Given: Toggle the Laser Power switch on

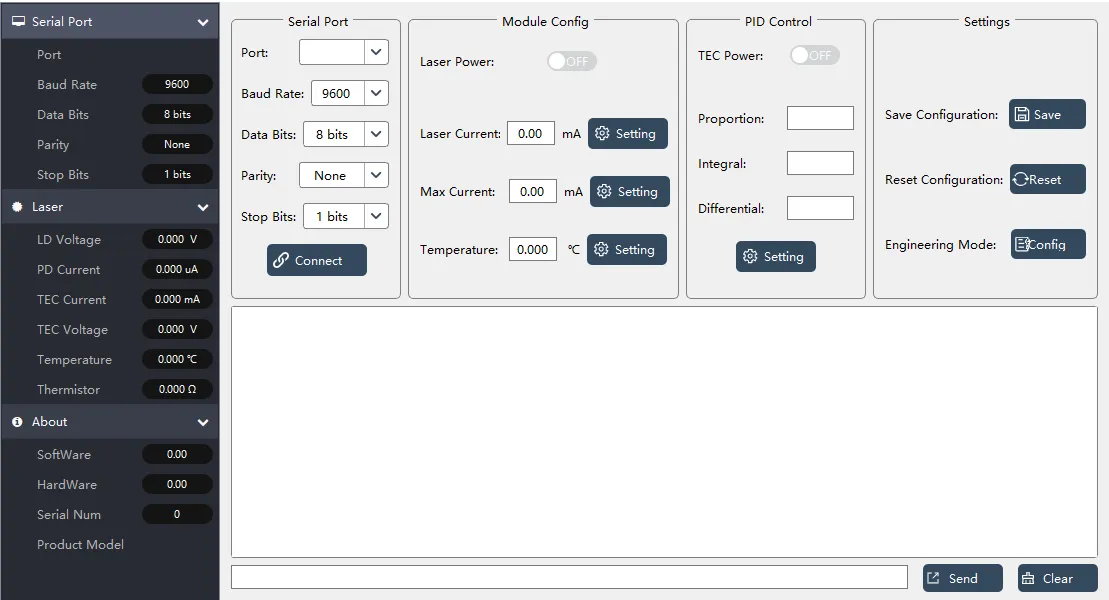Looking at the screenshot, I should [x=571, y=61].
